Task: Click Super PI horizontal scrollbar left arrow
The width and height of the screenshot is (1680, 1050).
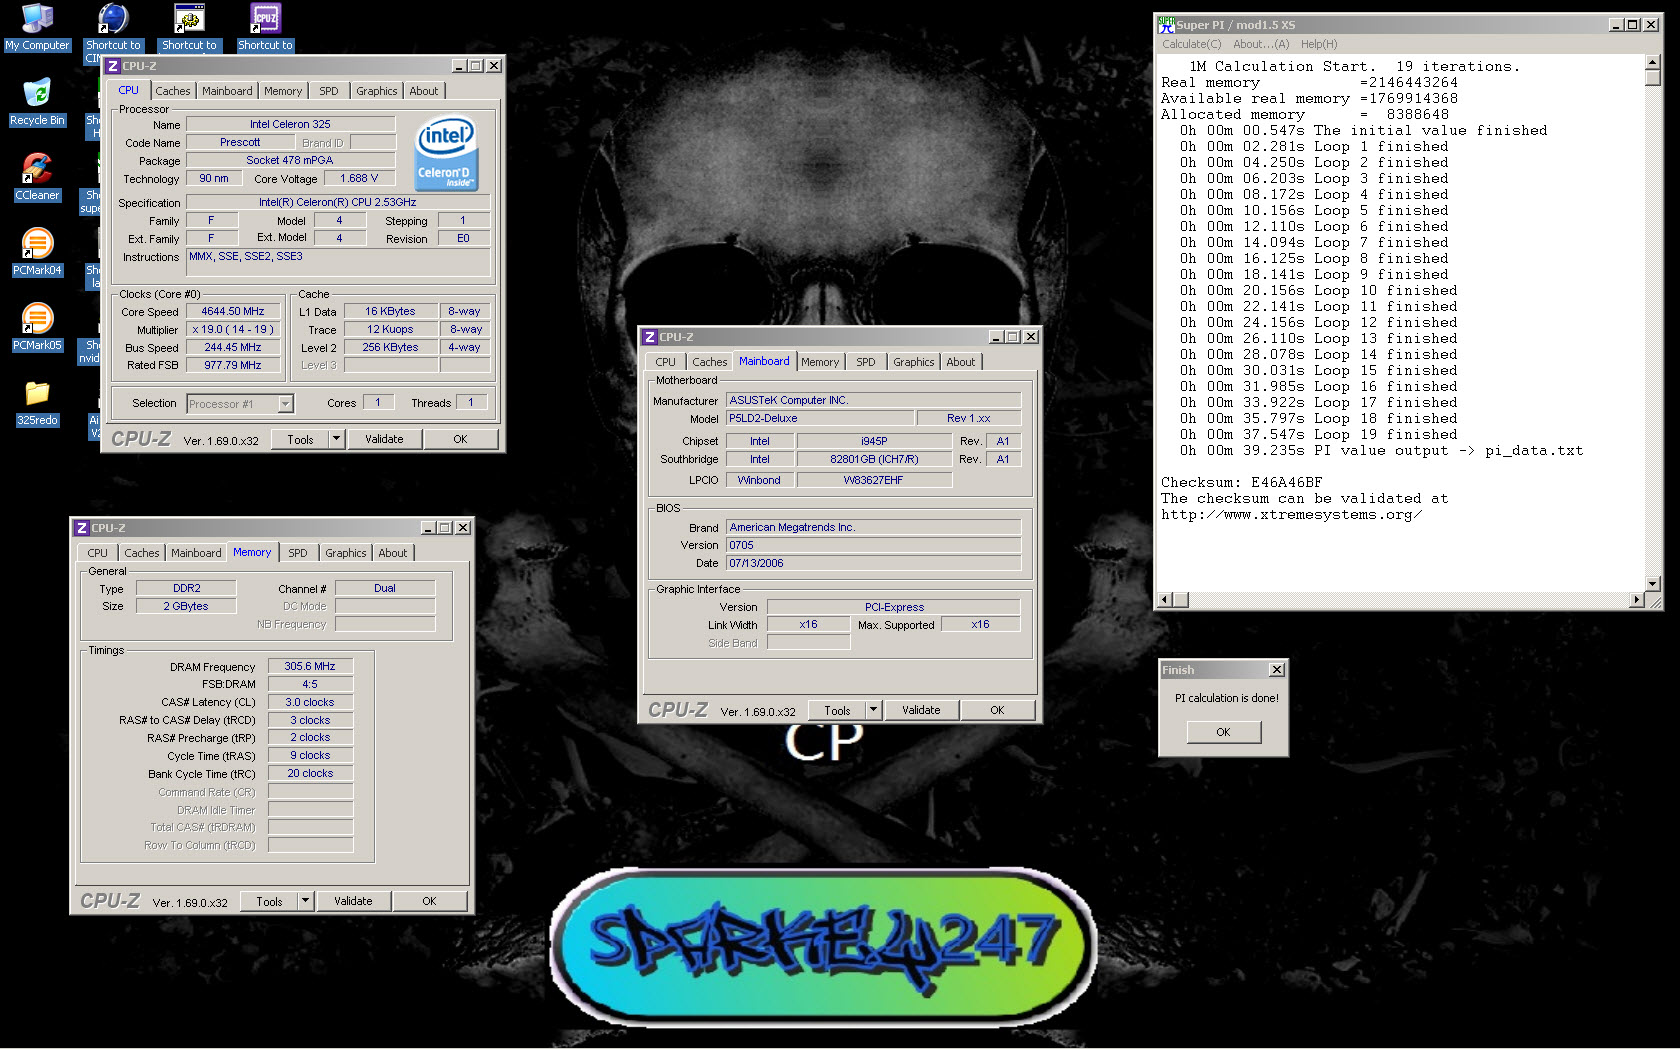Action: coord(1164,600)
